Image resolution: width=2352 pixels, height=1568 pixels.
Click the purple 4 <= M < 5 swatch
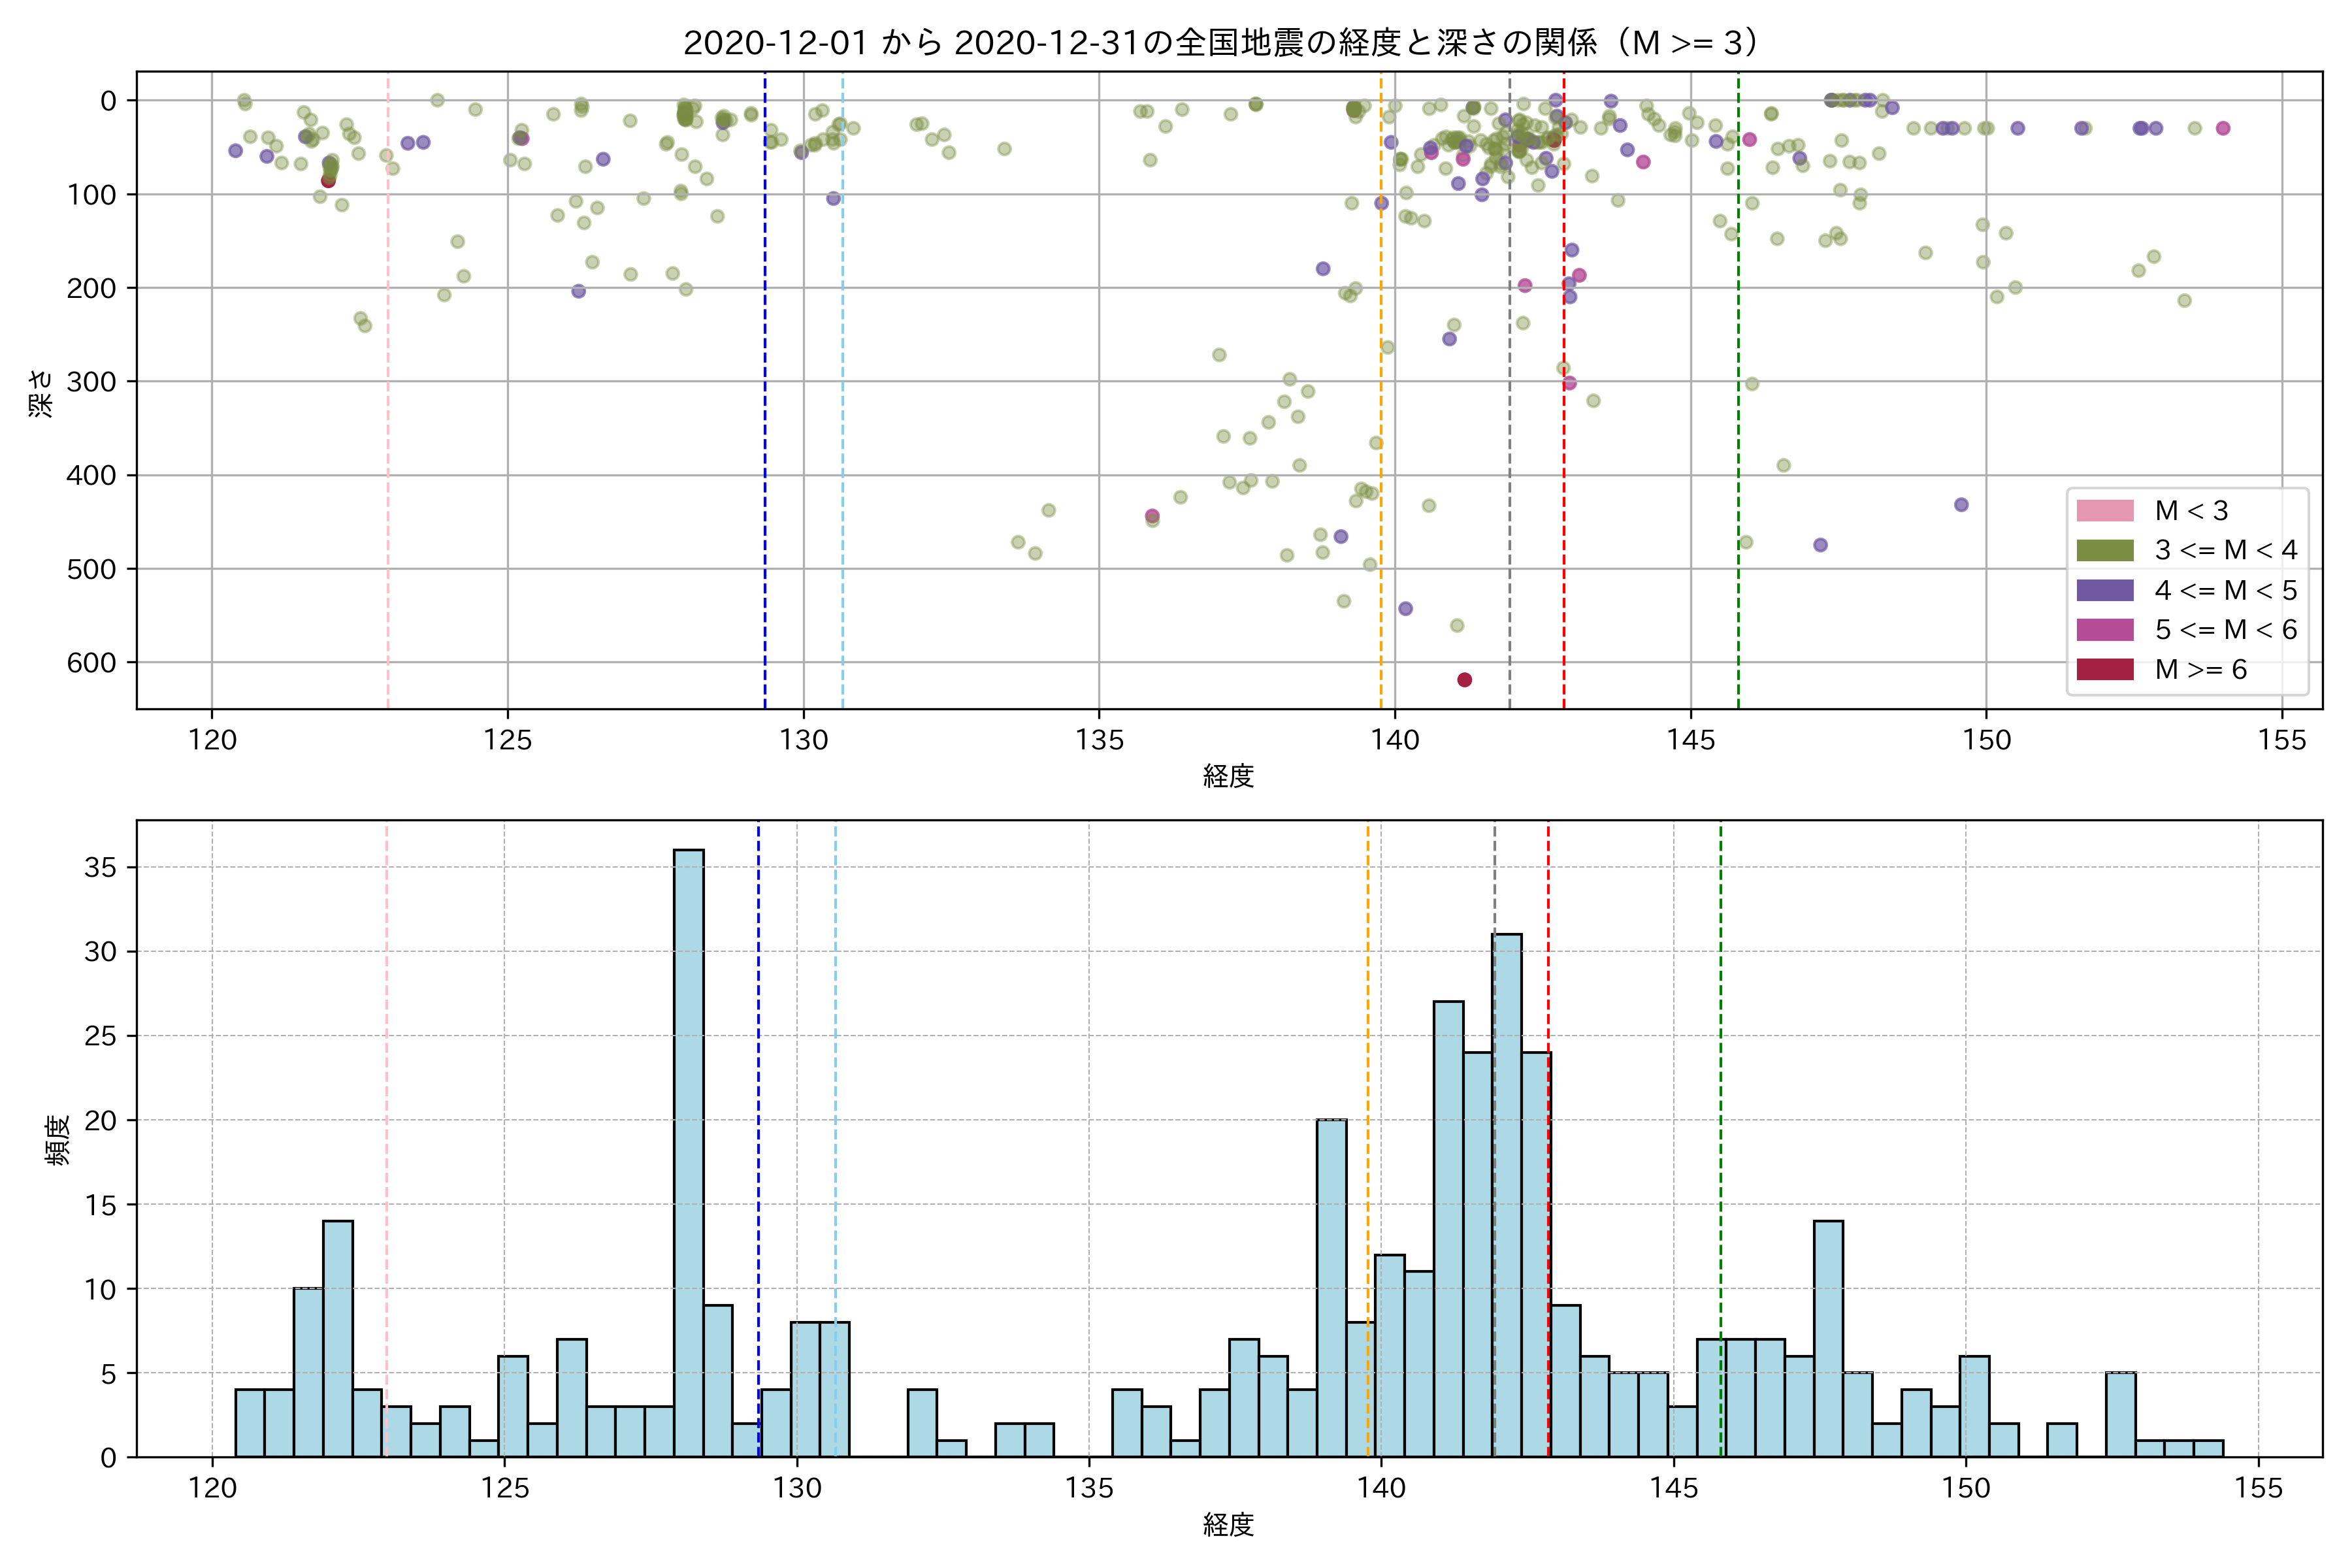tap(2104, 590)
